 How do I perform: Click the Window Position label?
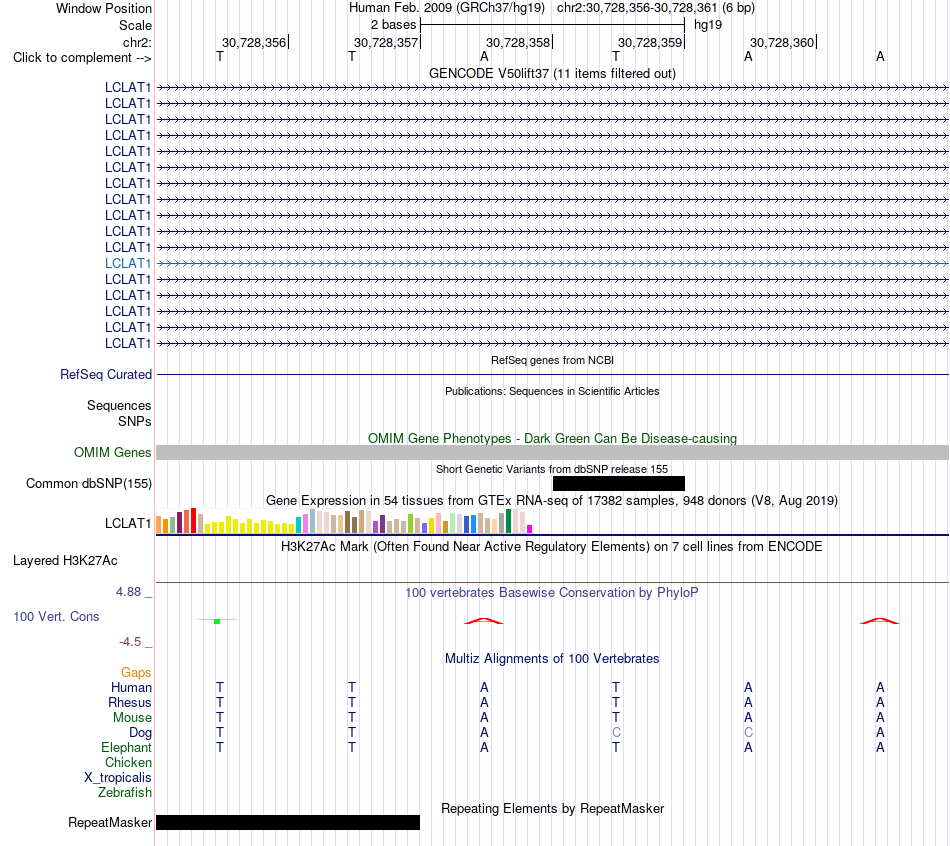pos(104,8)
